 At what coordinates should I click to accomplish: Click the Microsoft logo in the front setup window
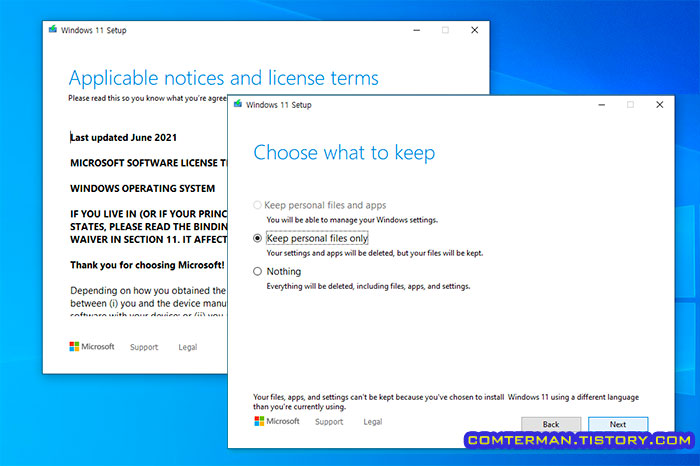coord(277,421)
